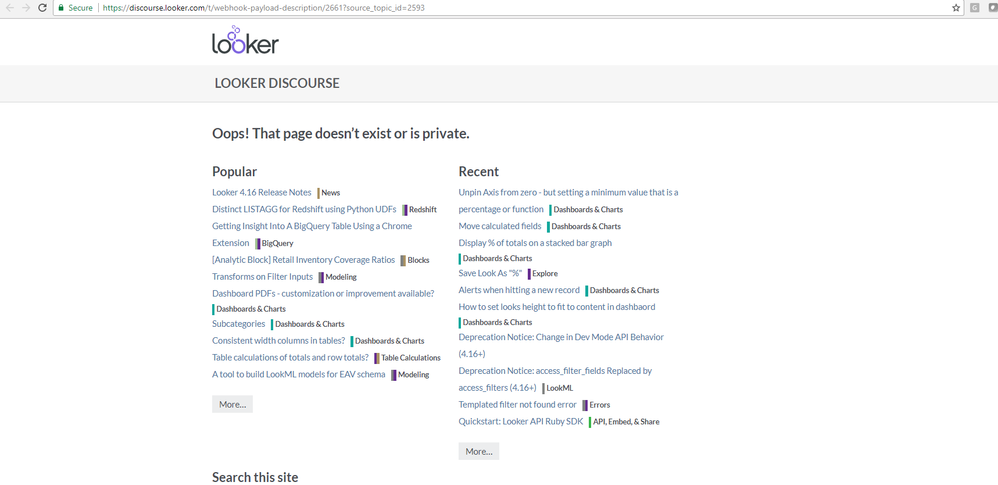Open the Redshift category tag
This screenshot has height=485, width=998.
[420, 209]
